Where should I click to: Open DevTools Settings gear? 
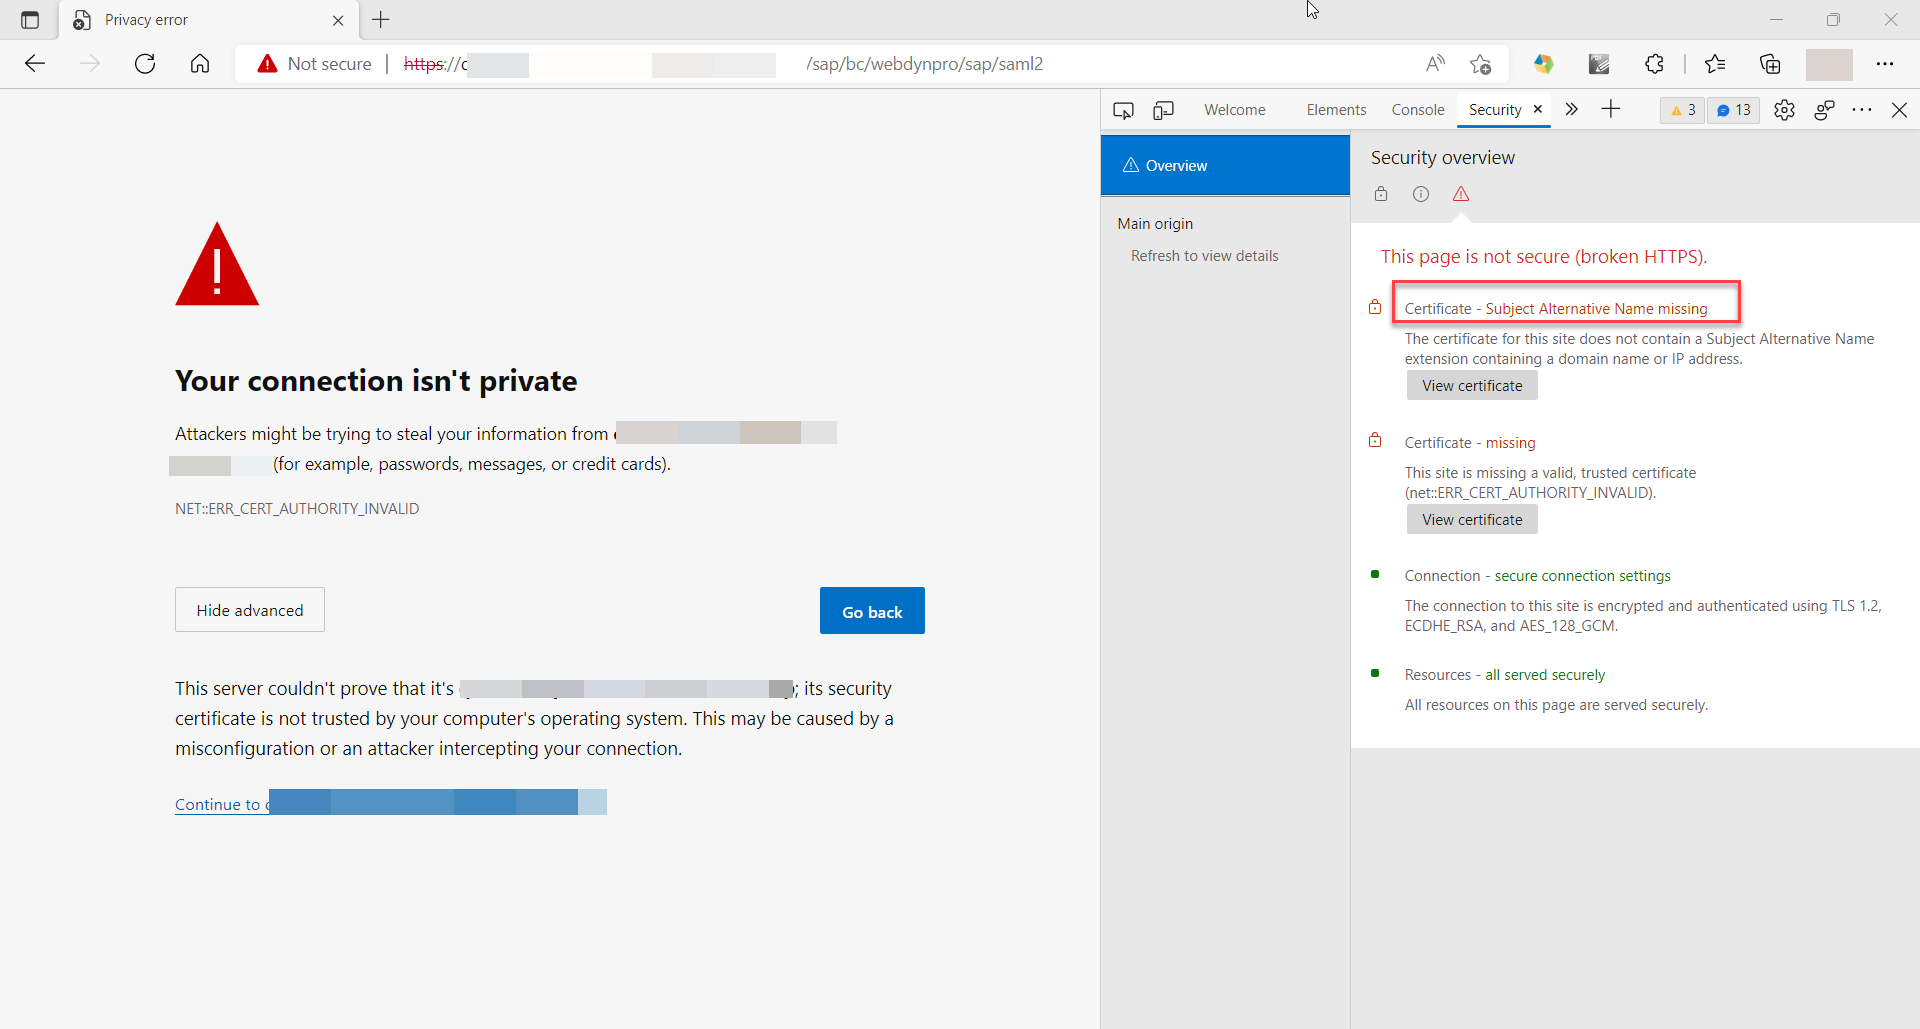tap(1784, 110)
